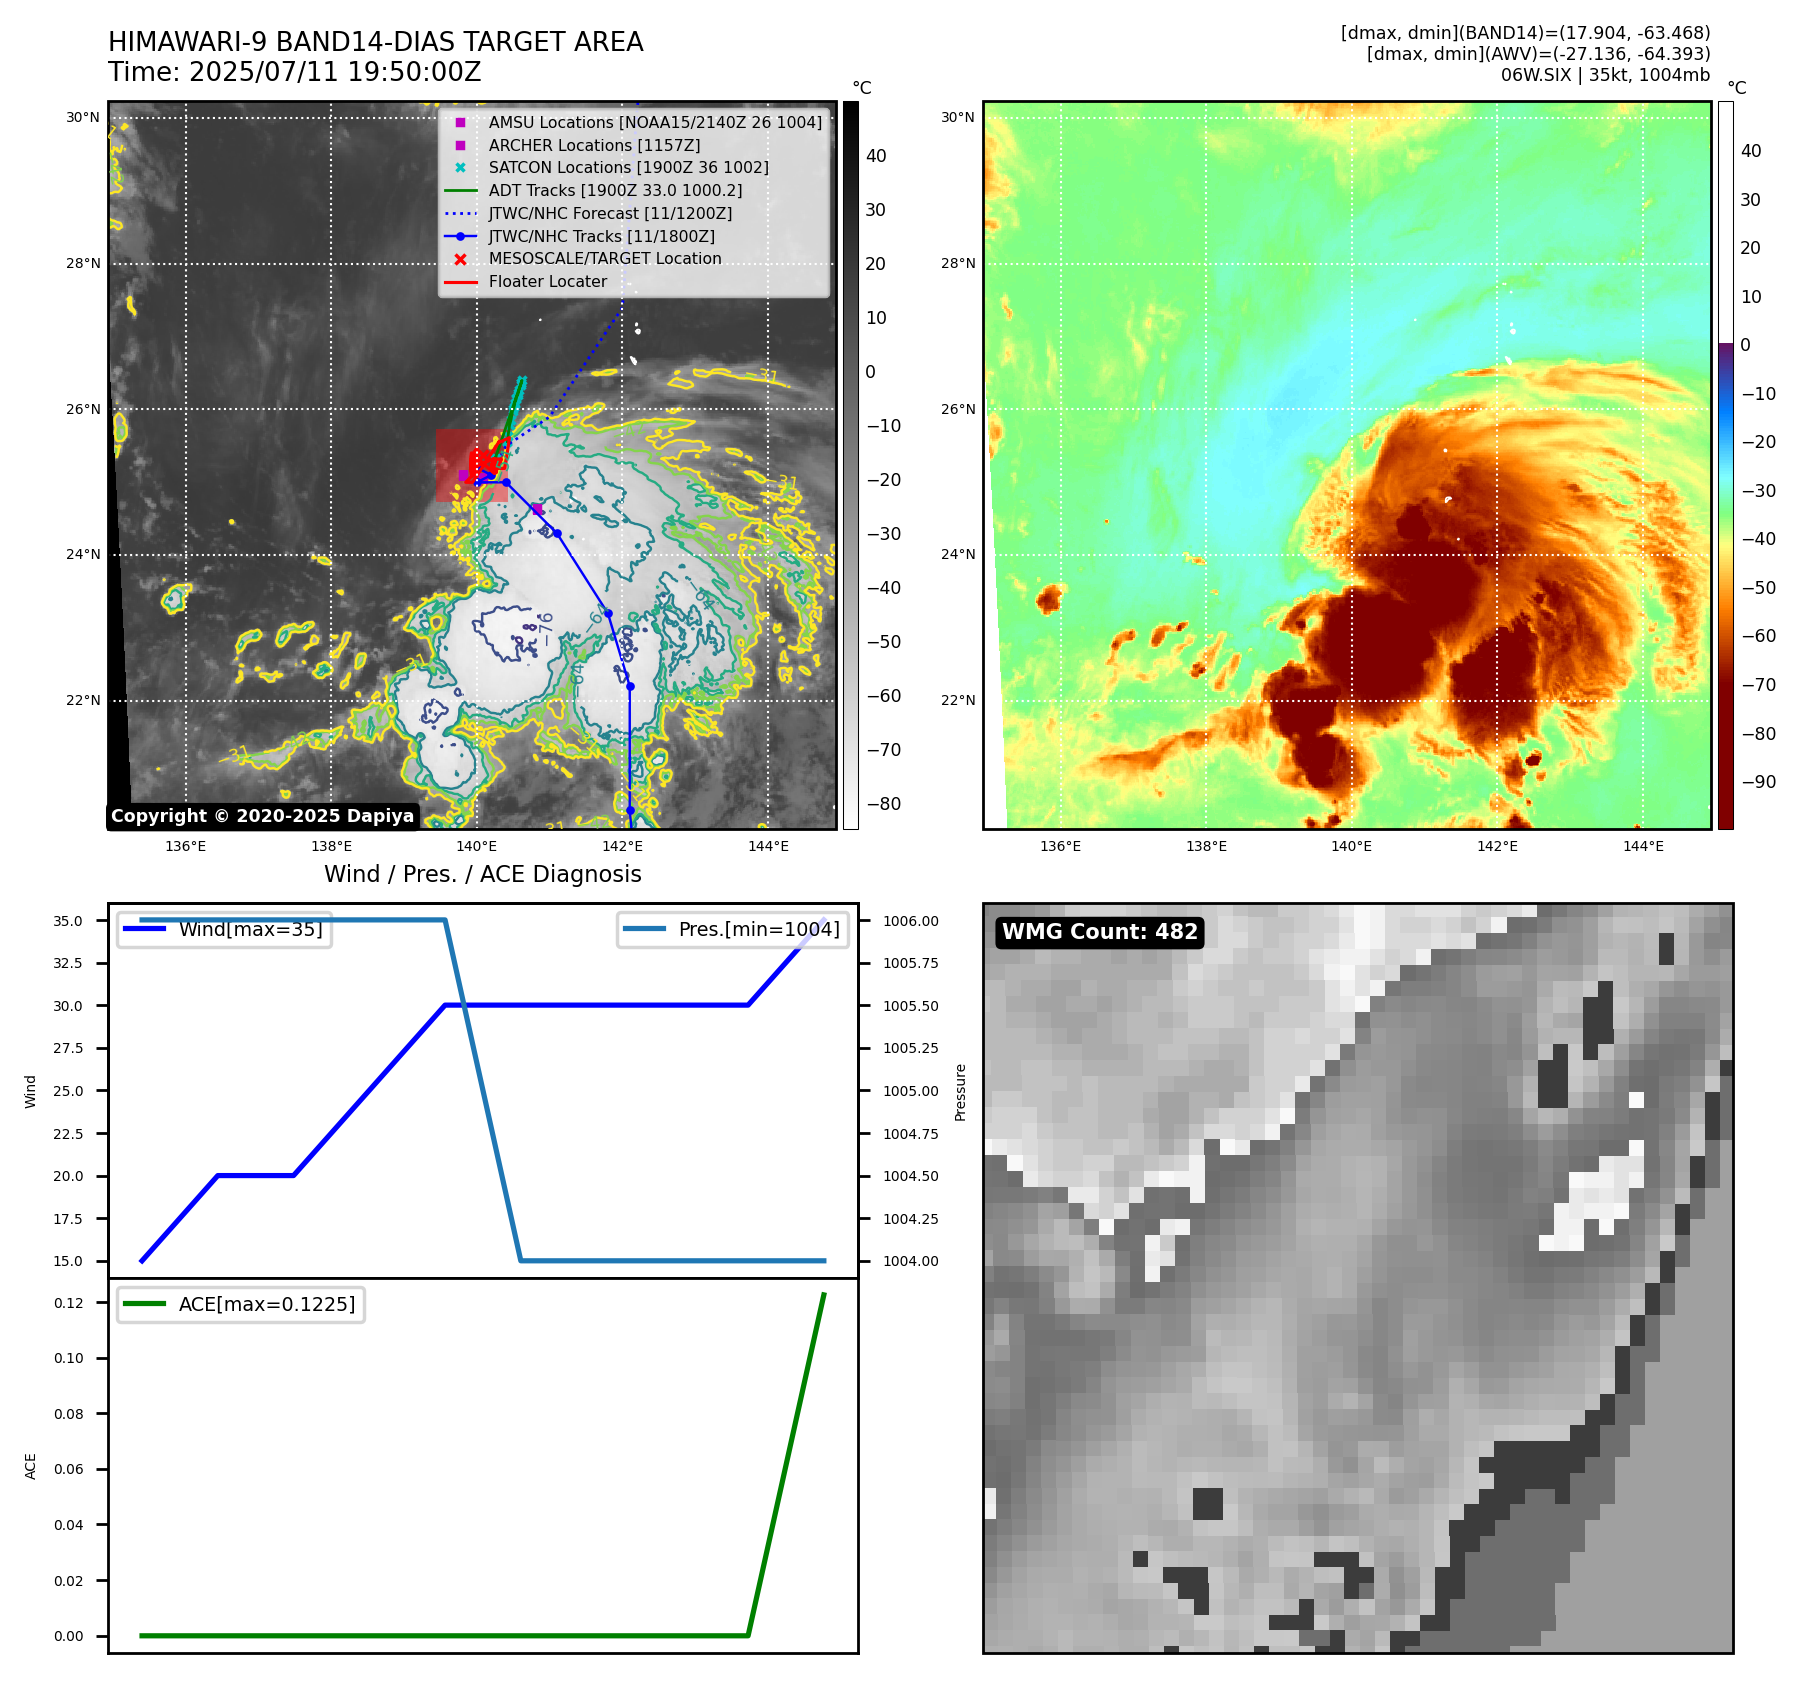The width and height of the screenshot is (1801, 1690).
Task: Click the Pressure axis label
Action: [x=960, y=1092]
